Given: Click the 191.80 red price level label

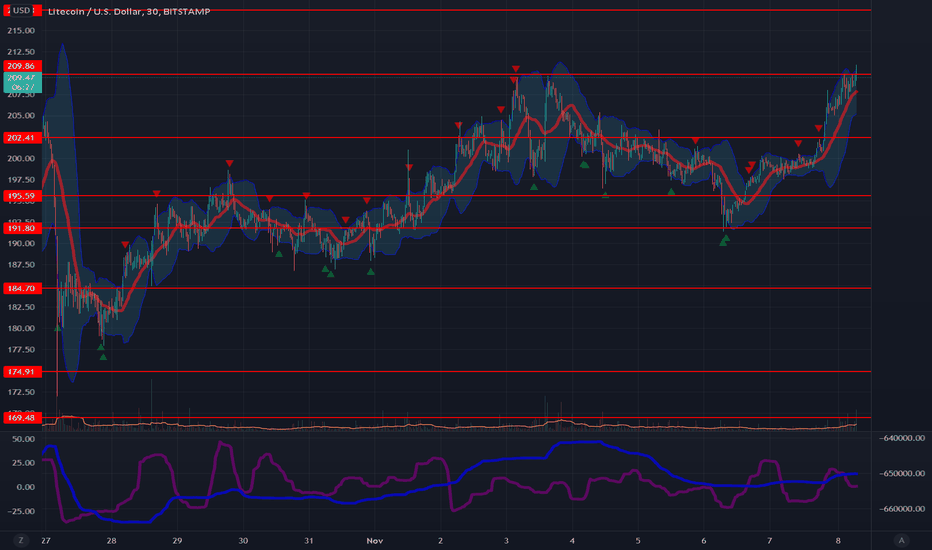Looking at the screenshot, I should point(21,228).
